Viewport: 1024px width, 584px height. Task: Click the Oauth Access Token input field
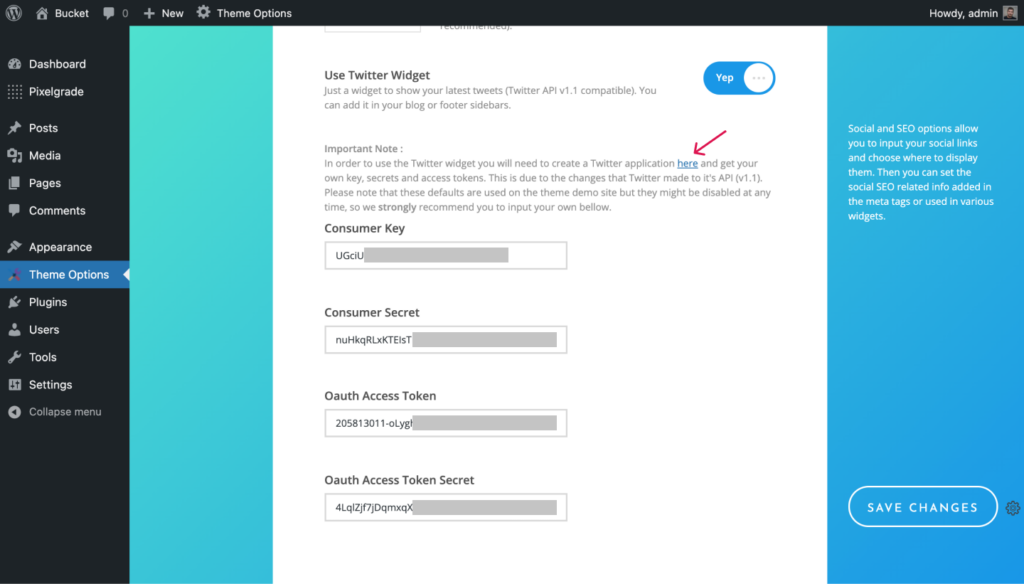tap(445, 423)
